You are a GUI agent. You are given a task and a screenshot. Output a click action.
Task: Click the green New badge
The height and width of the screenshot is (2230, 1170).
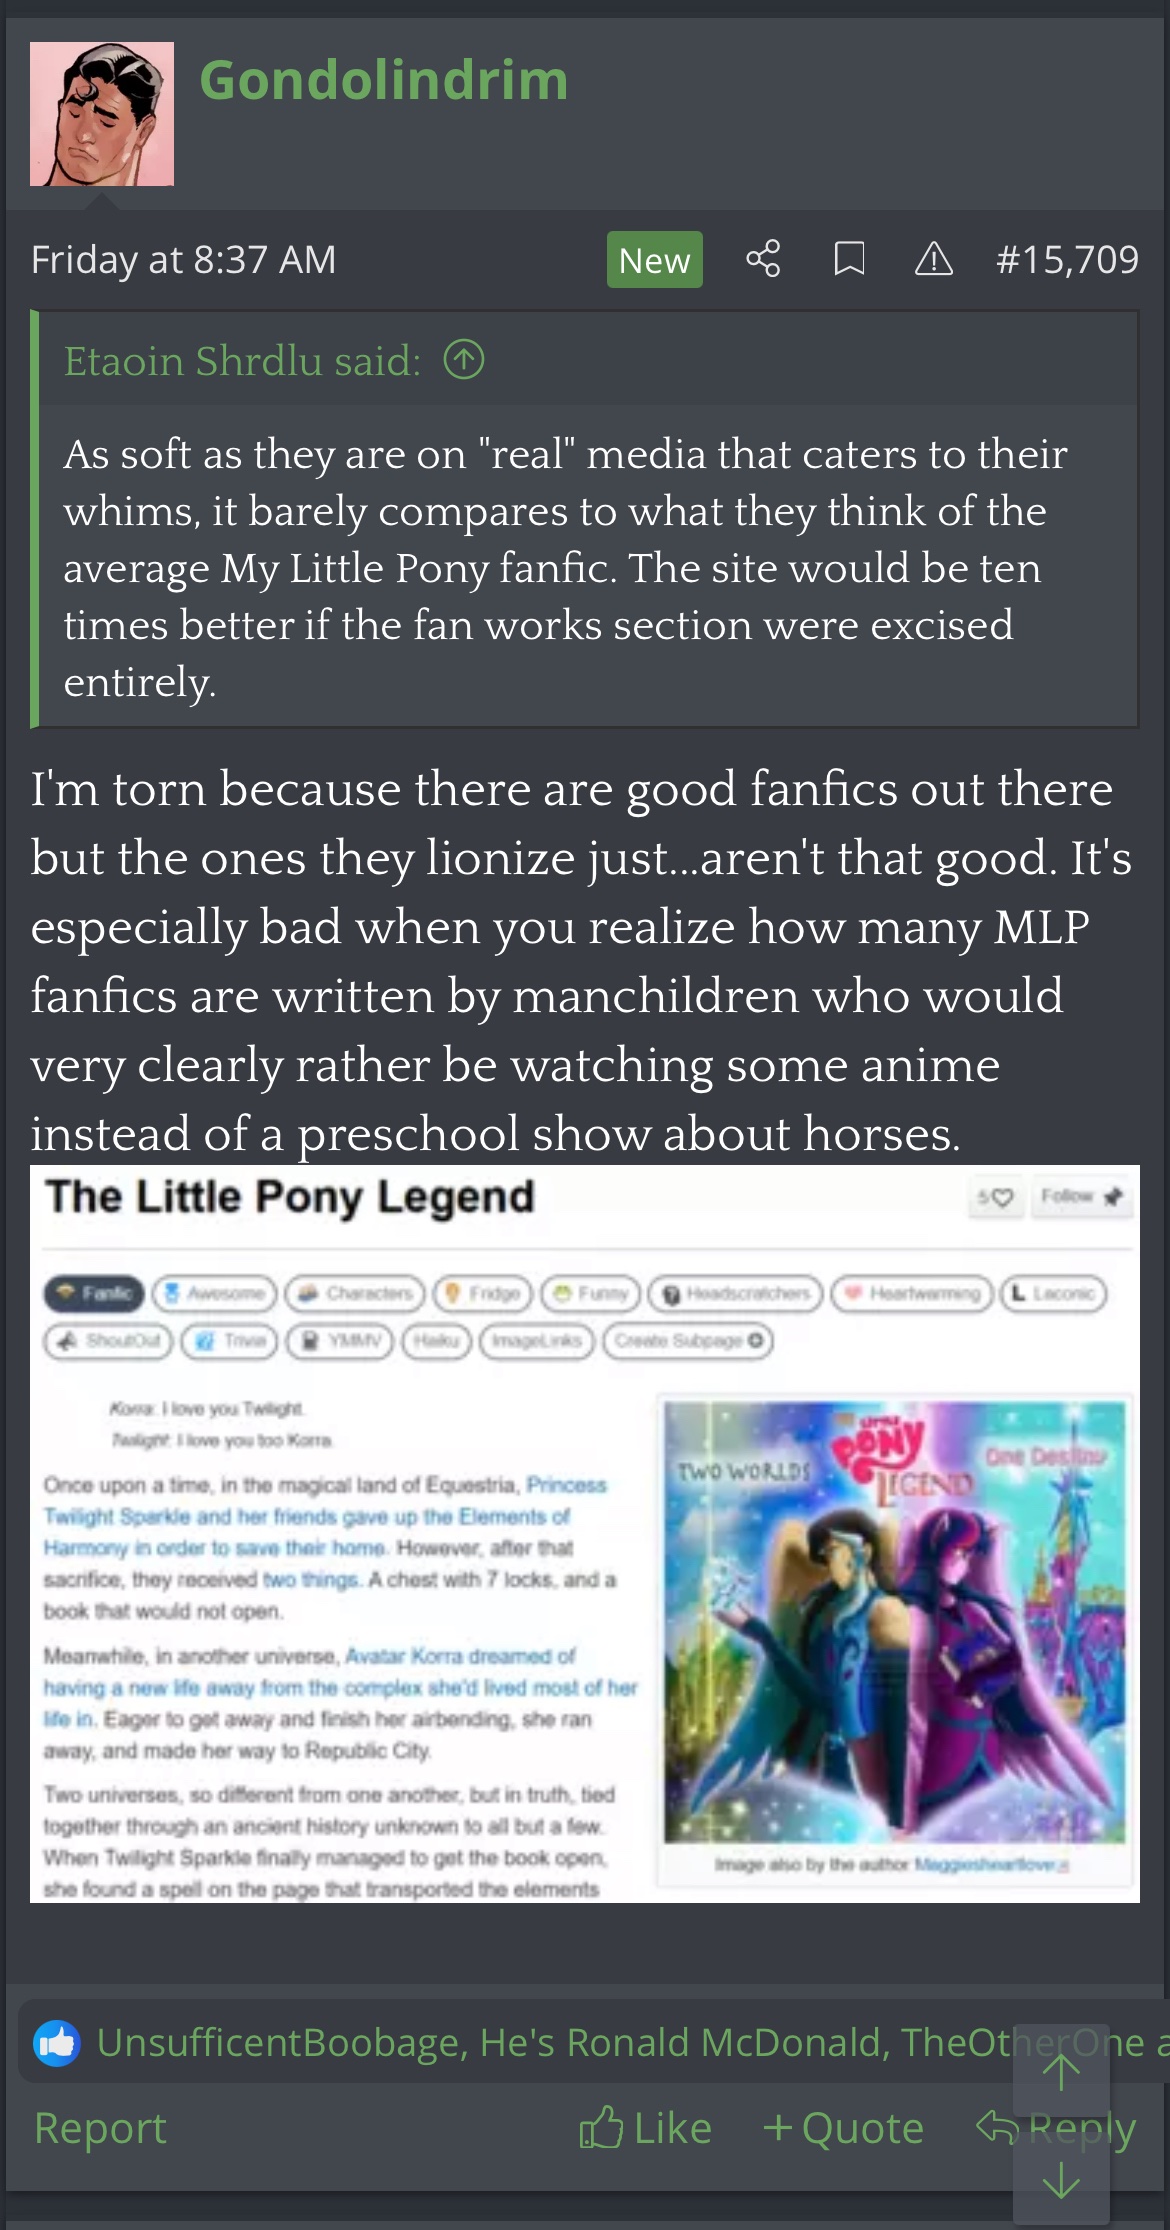pyautogui.click(x=655, y=260)
